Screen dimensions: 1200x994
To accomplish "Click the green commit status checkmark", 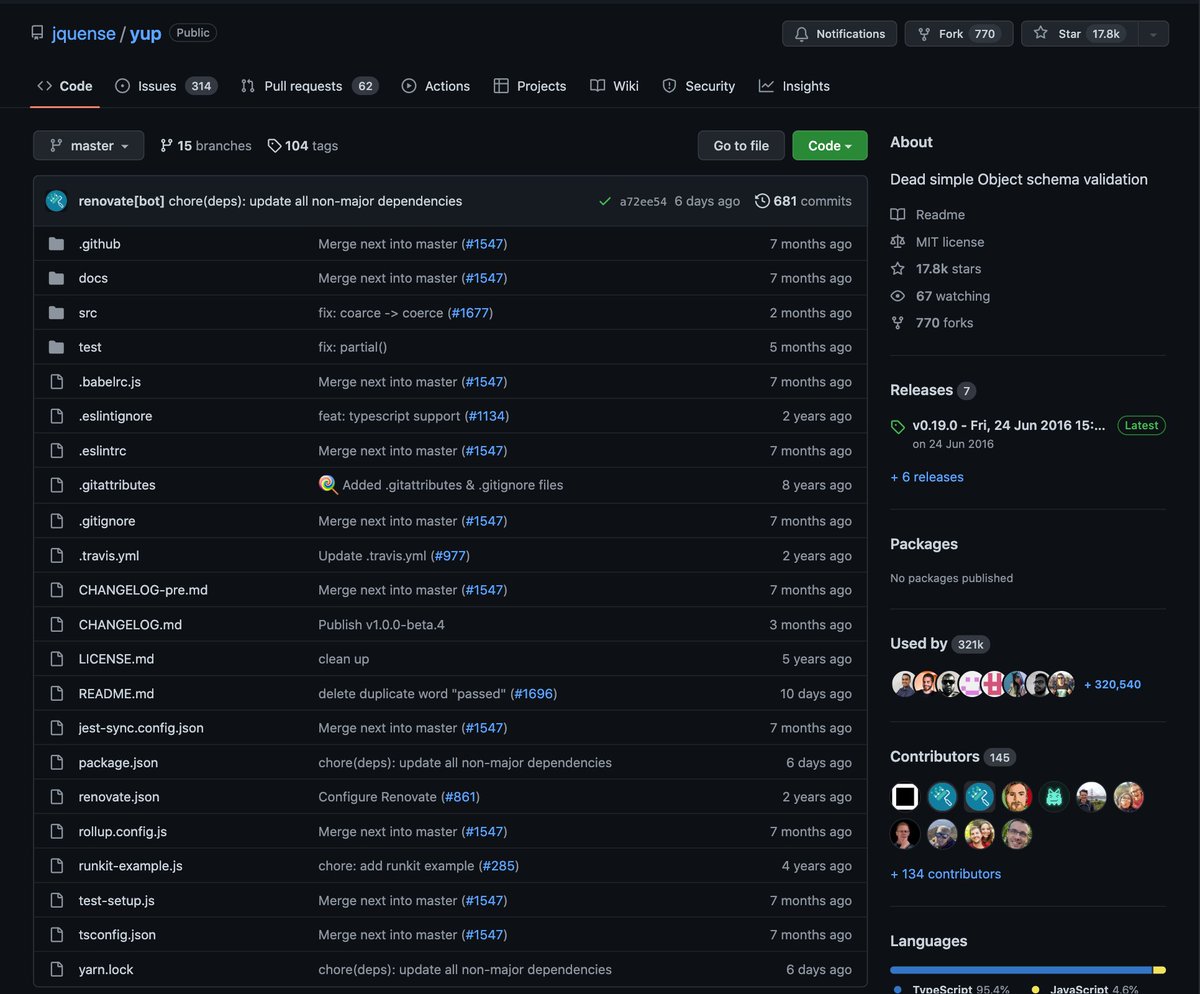I will point(604,201).
